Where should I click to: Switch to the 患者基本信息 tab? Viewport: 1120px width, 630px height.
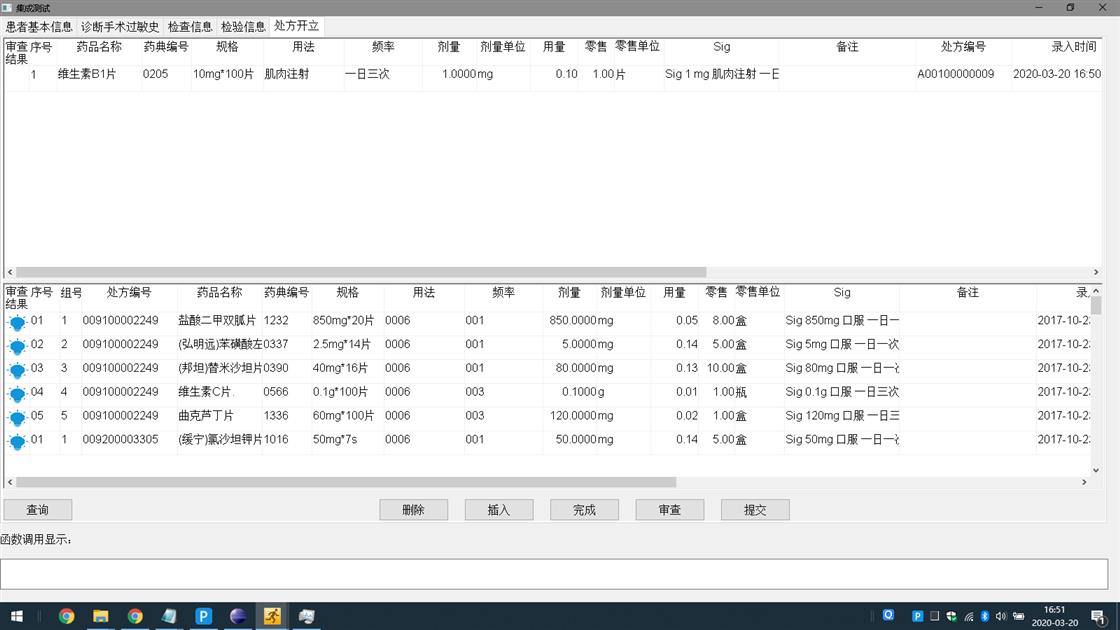39,27
